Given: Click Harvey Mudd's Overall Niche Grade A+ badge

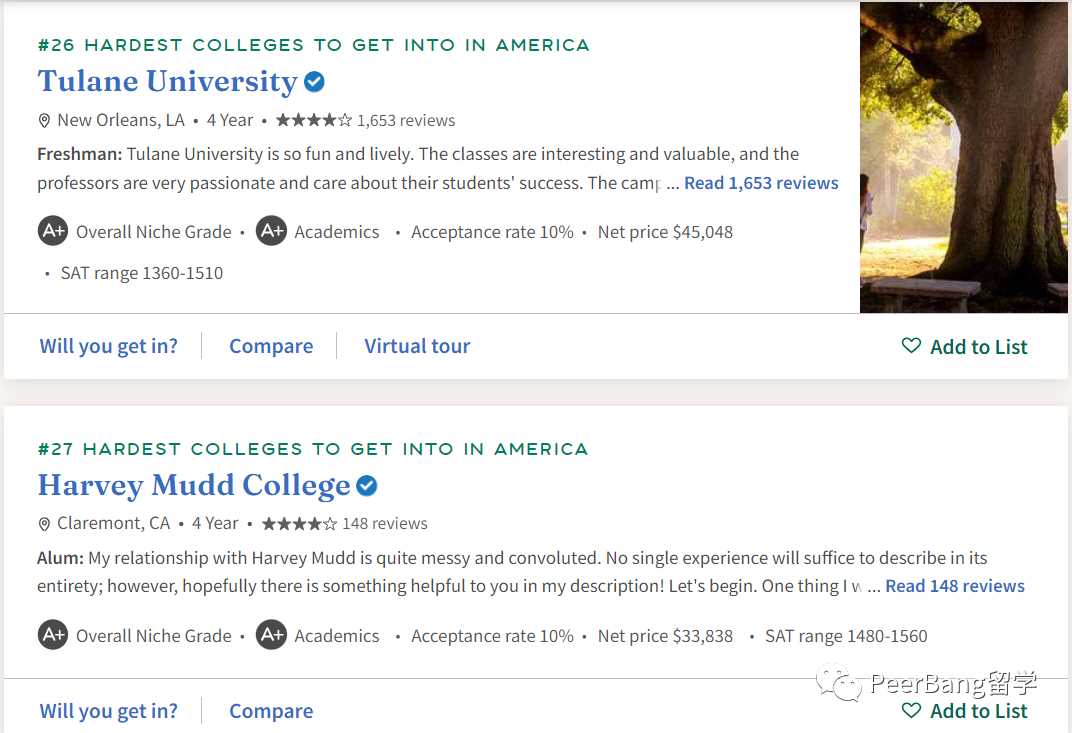Looking at the screenshot, I should 53,635.
